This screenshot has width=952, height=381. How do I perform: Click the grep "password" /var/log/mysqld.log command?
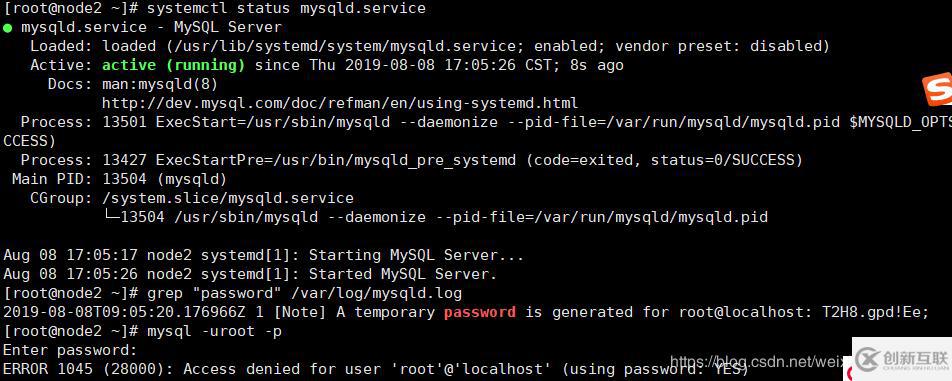[x=305, y=294]
